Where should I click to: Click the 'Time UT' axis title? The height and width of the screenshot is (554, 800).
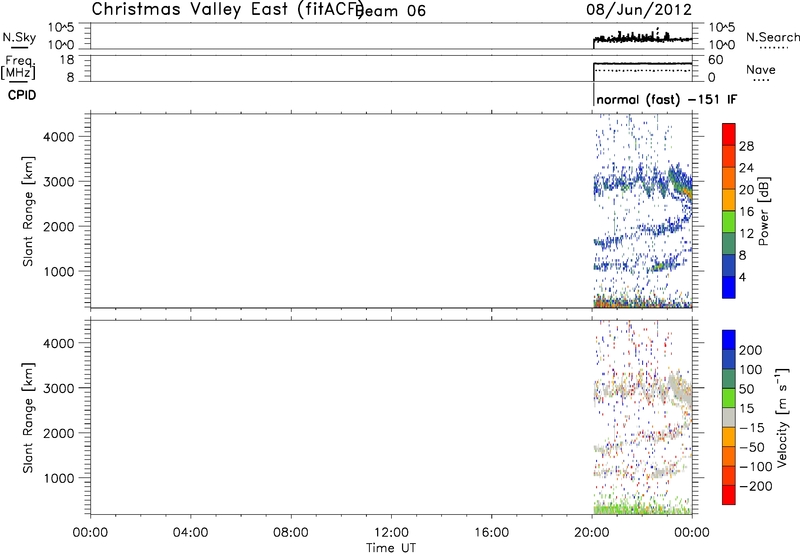pos(391,548)
